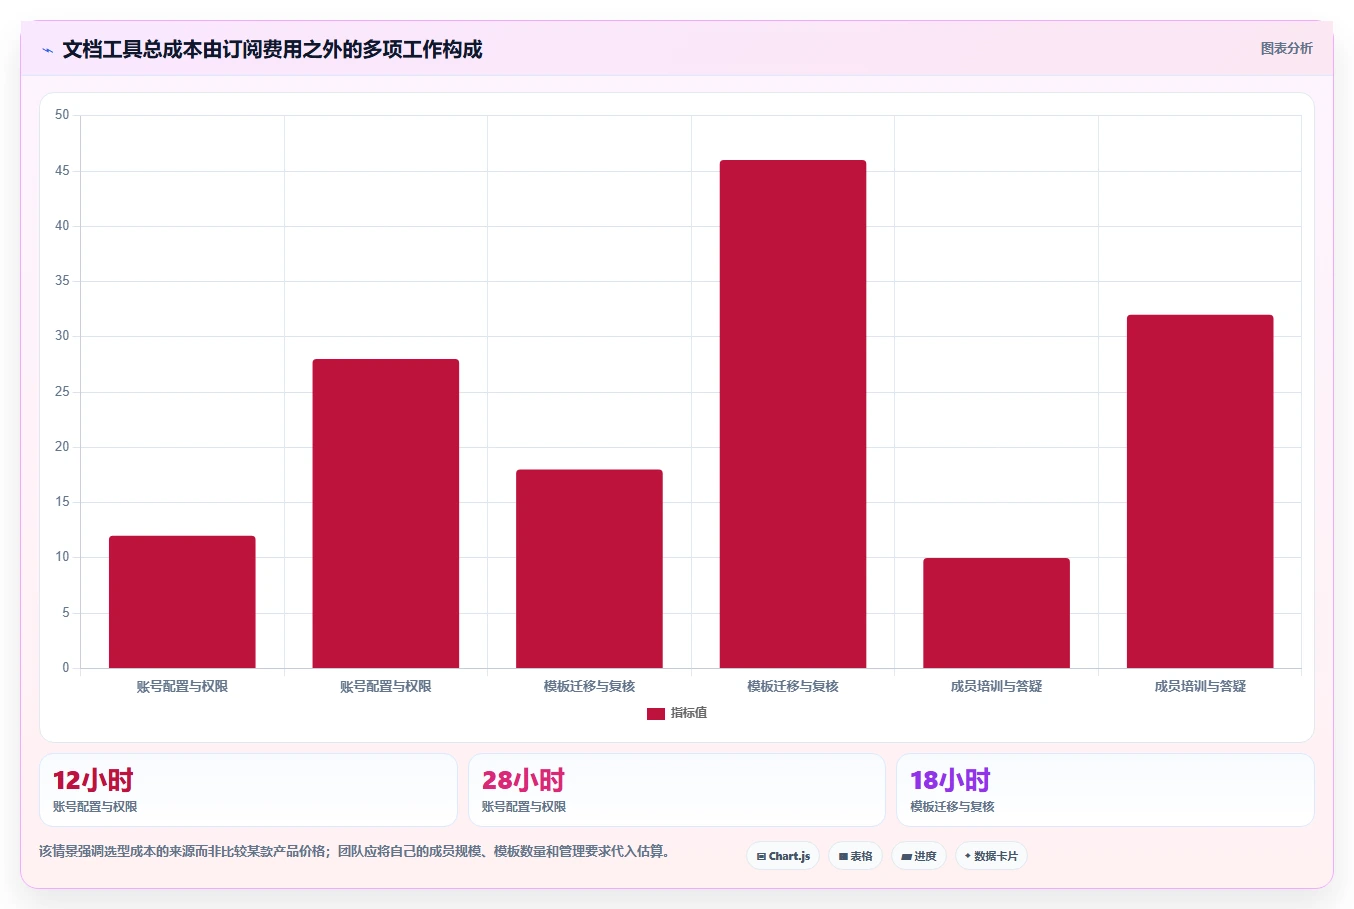Screen dimensions: 1354x909
Task: Click the 账号配置与权限 bar with value 28
Action: point(386,514)
